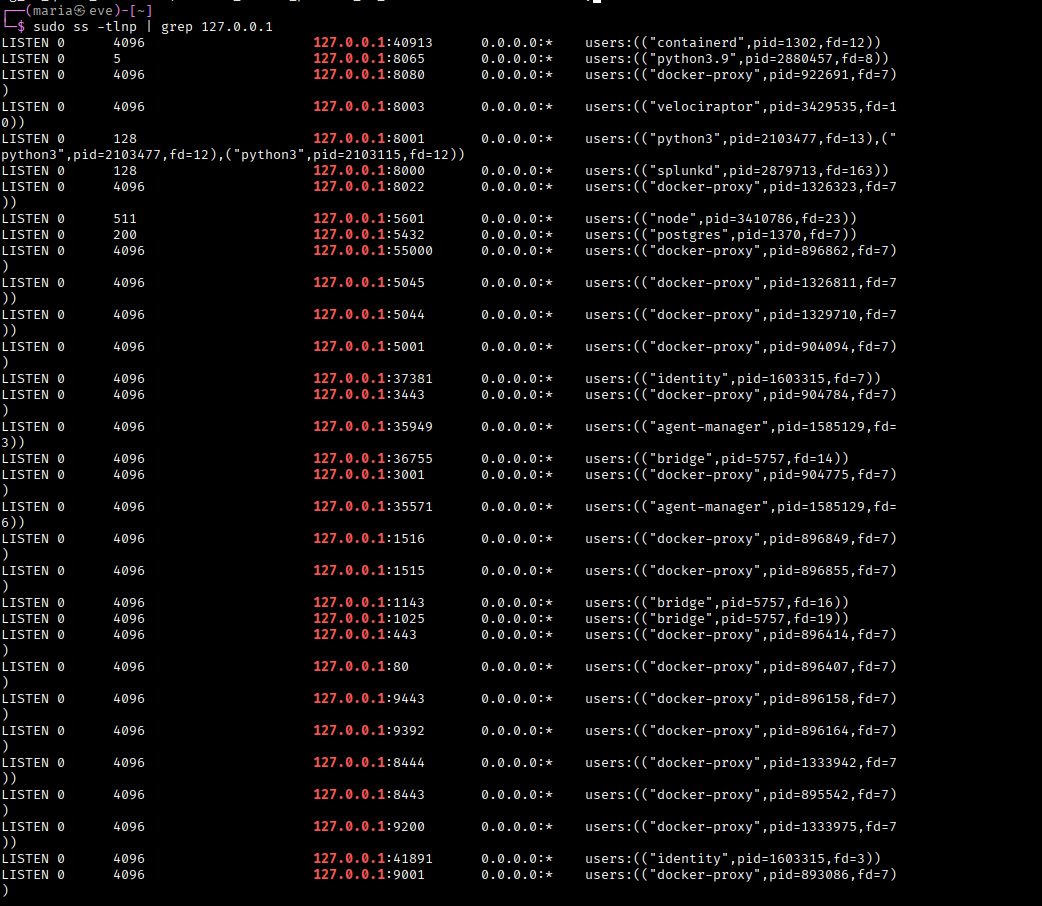
Task: Click address 127.0.0.1:35571
Action: [373, 505]
